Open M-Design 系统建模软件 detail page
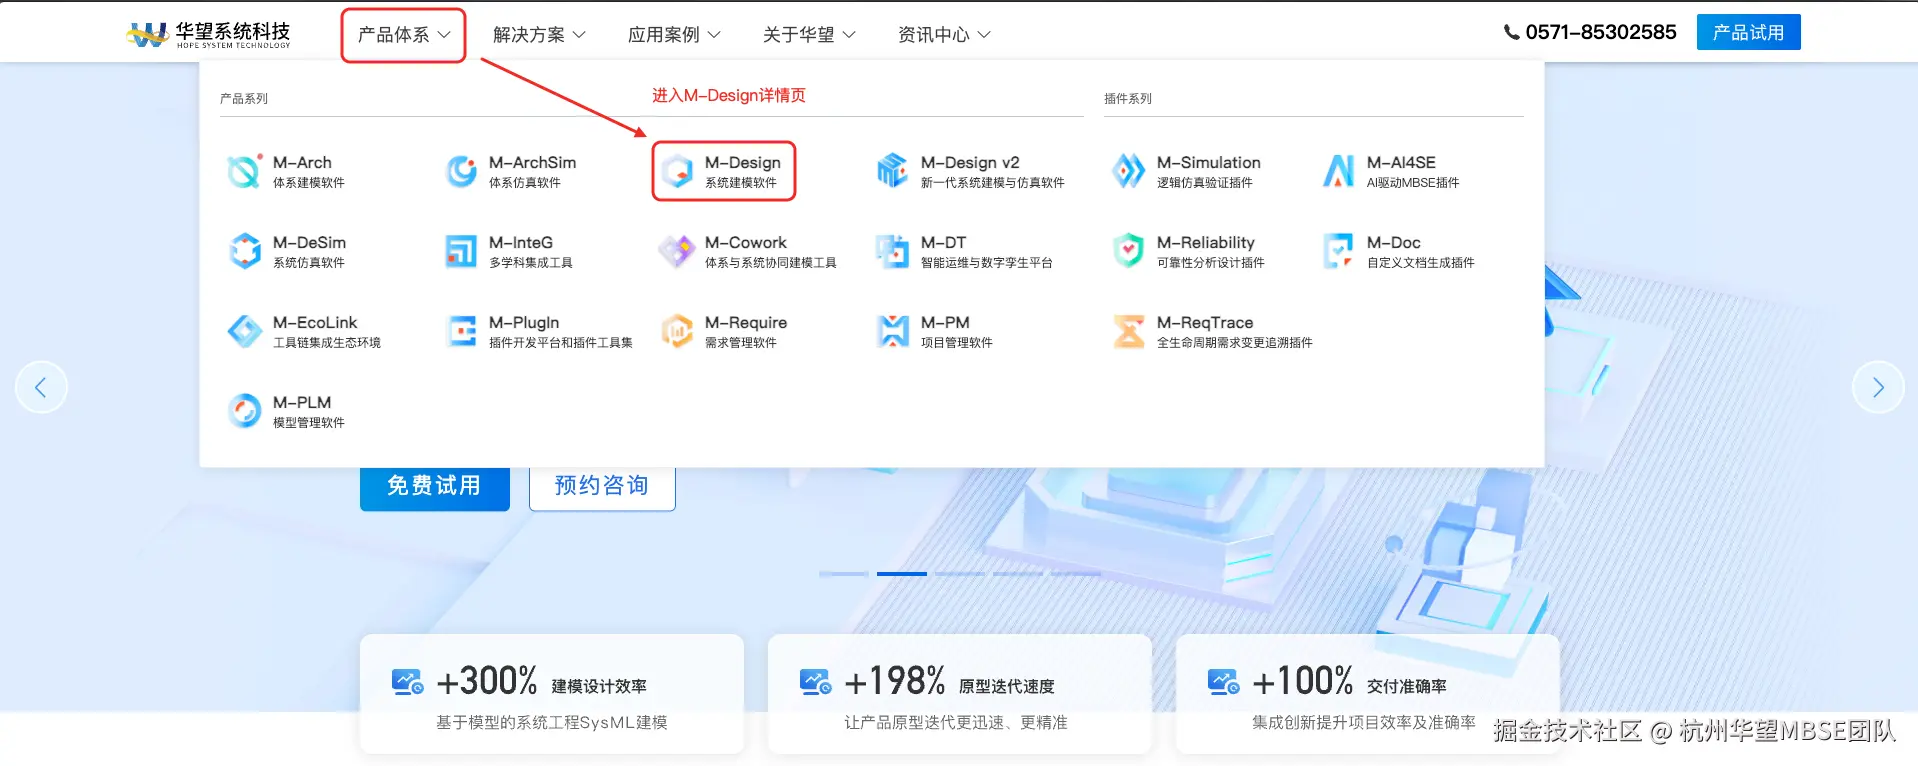The width and height of the screenshot is (1918, 766). pyautogui.click(x=723, y=171)
